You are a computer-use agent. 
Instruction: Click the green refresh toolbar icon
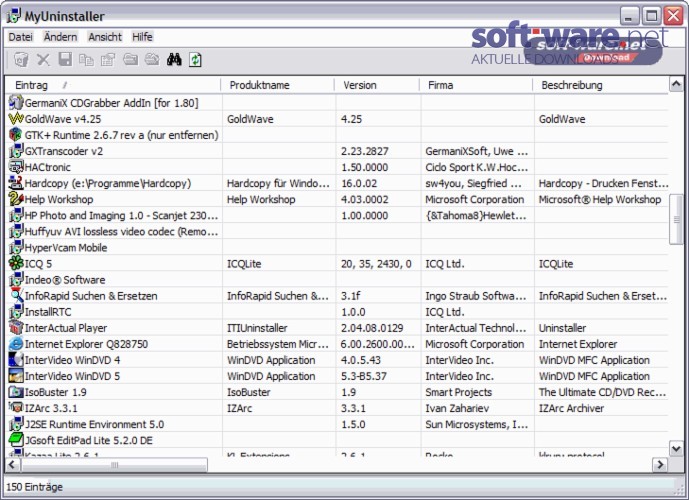(x=195, y=59)
